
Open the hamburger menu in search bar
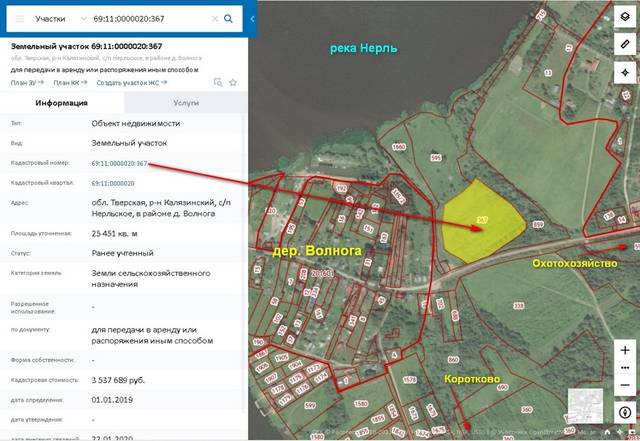(x=17, y=18)
